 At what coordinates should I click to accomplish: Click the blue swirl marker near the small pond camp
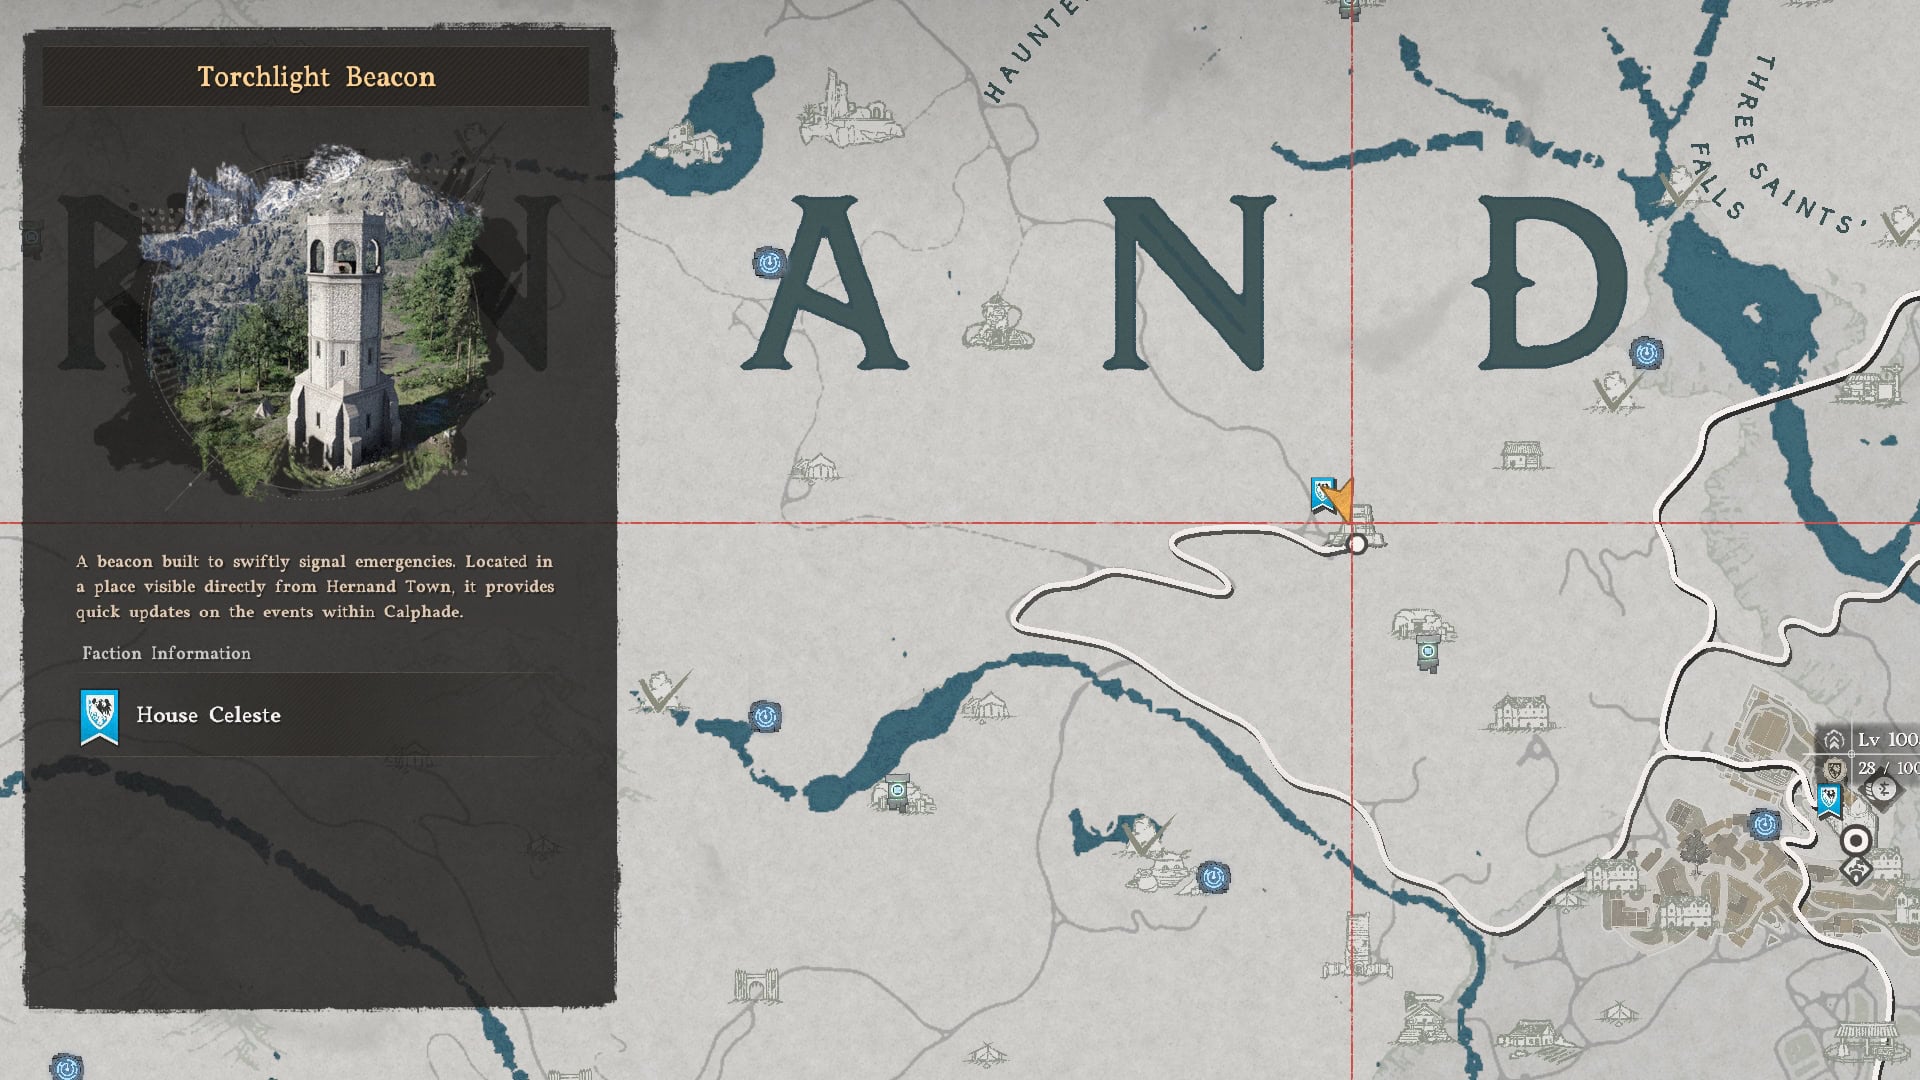[x=1213, y=878]
